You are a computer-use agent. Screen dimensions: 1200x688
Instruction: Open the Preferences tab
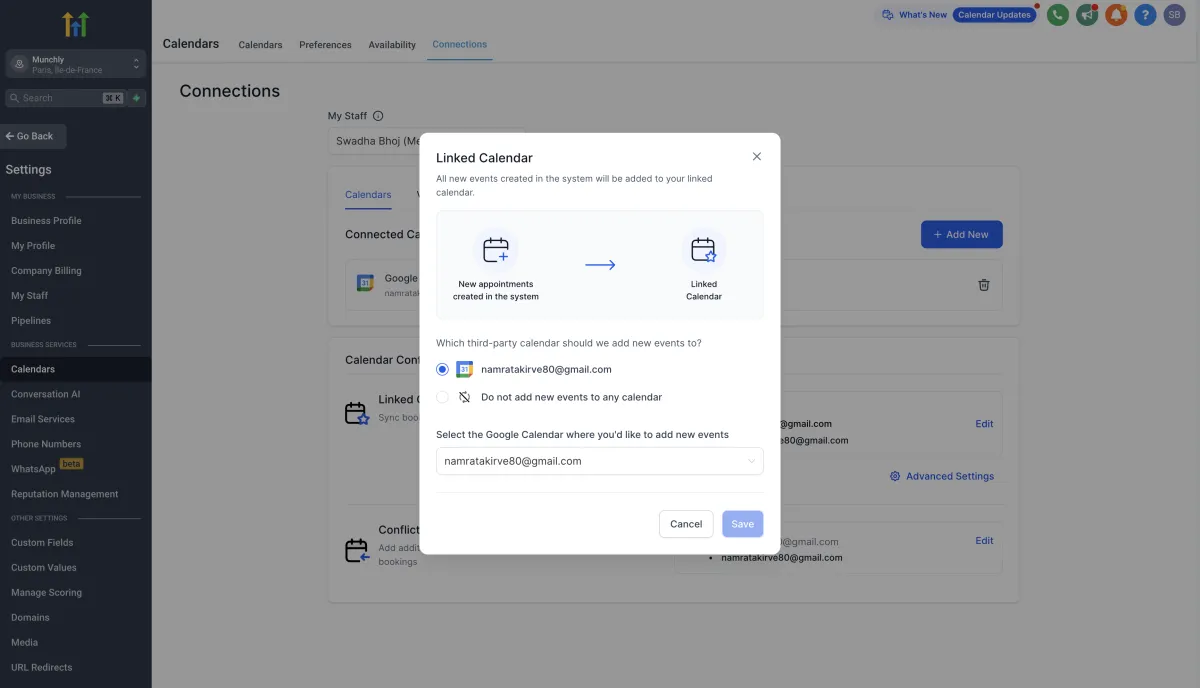[x=325, y=45]
